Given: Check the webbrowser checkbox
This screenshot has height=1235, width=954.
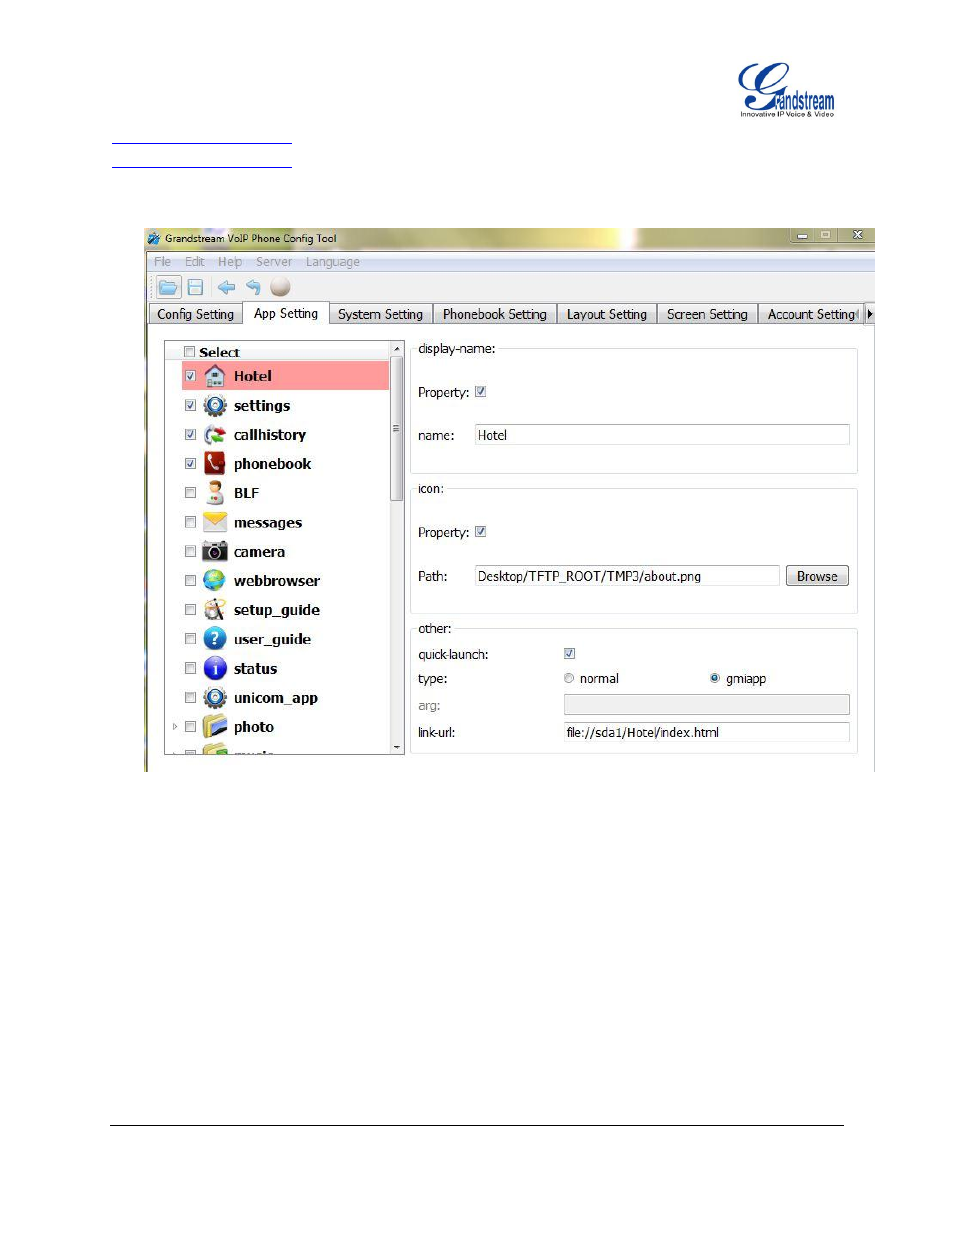Looking at the screenshot, I should (x=190, y=580).
